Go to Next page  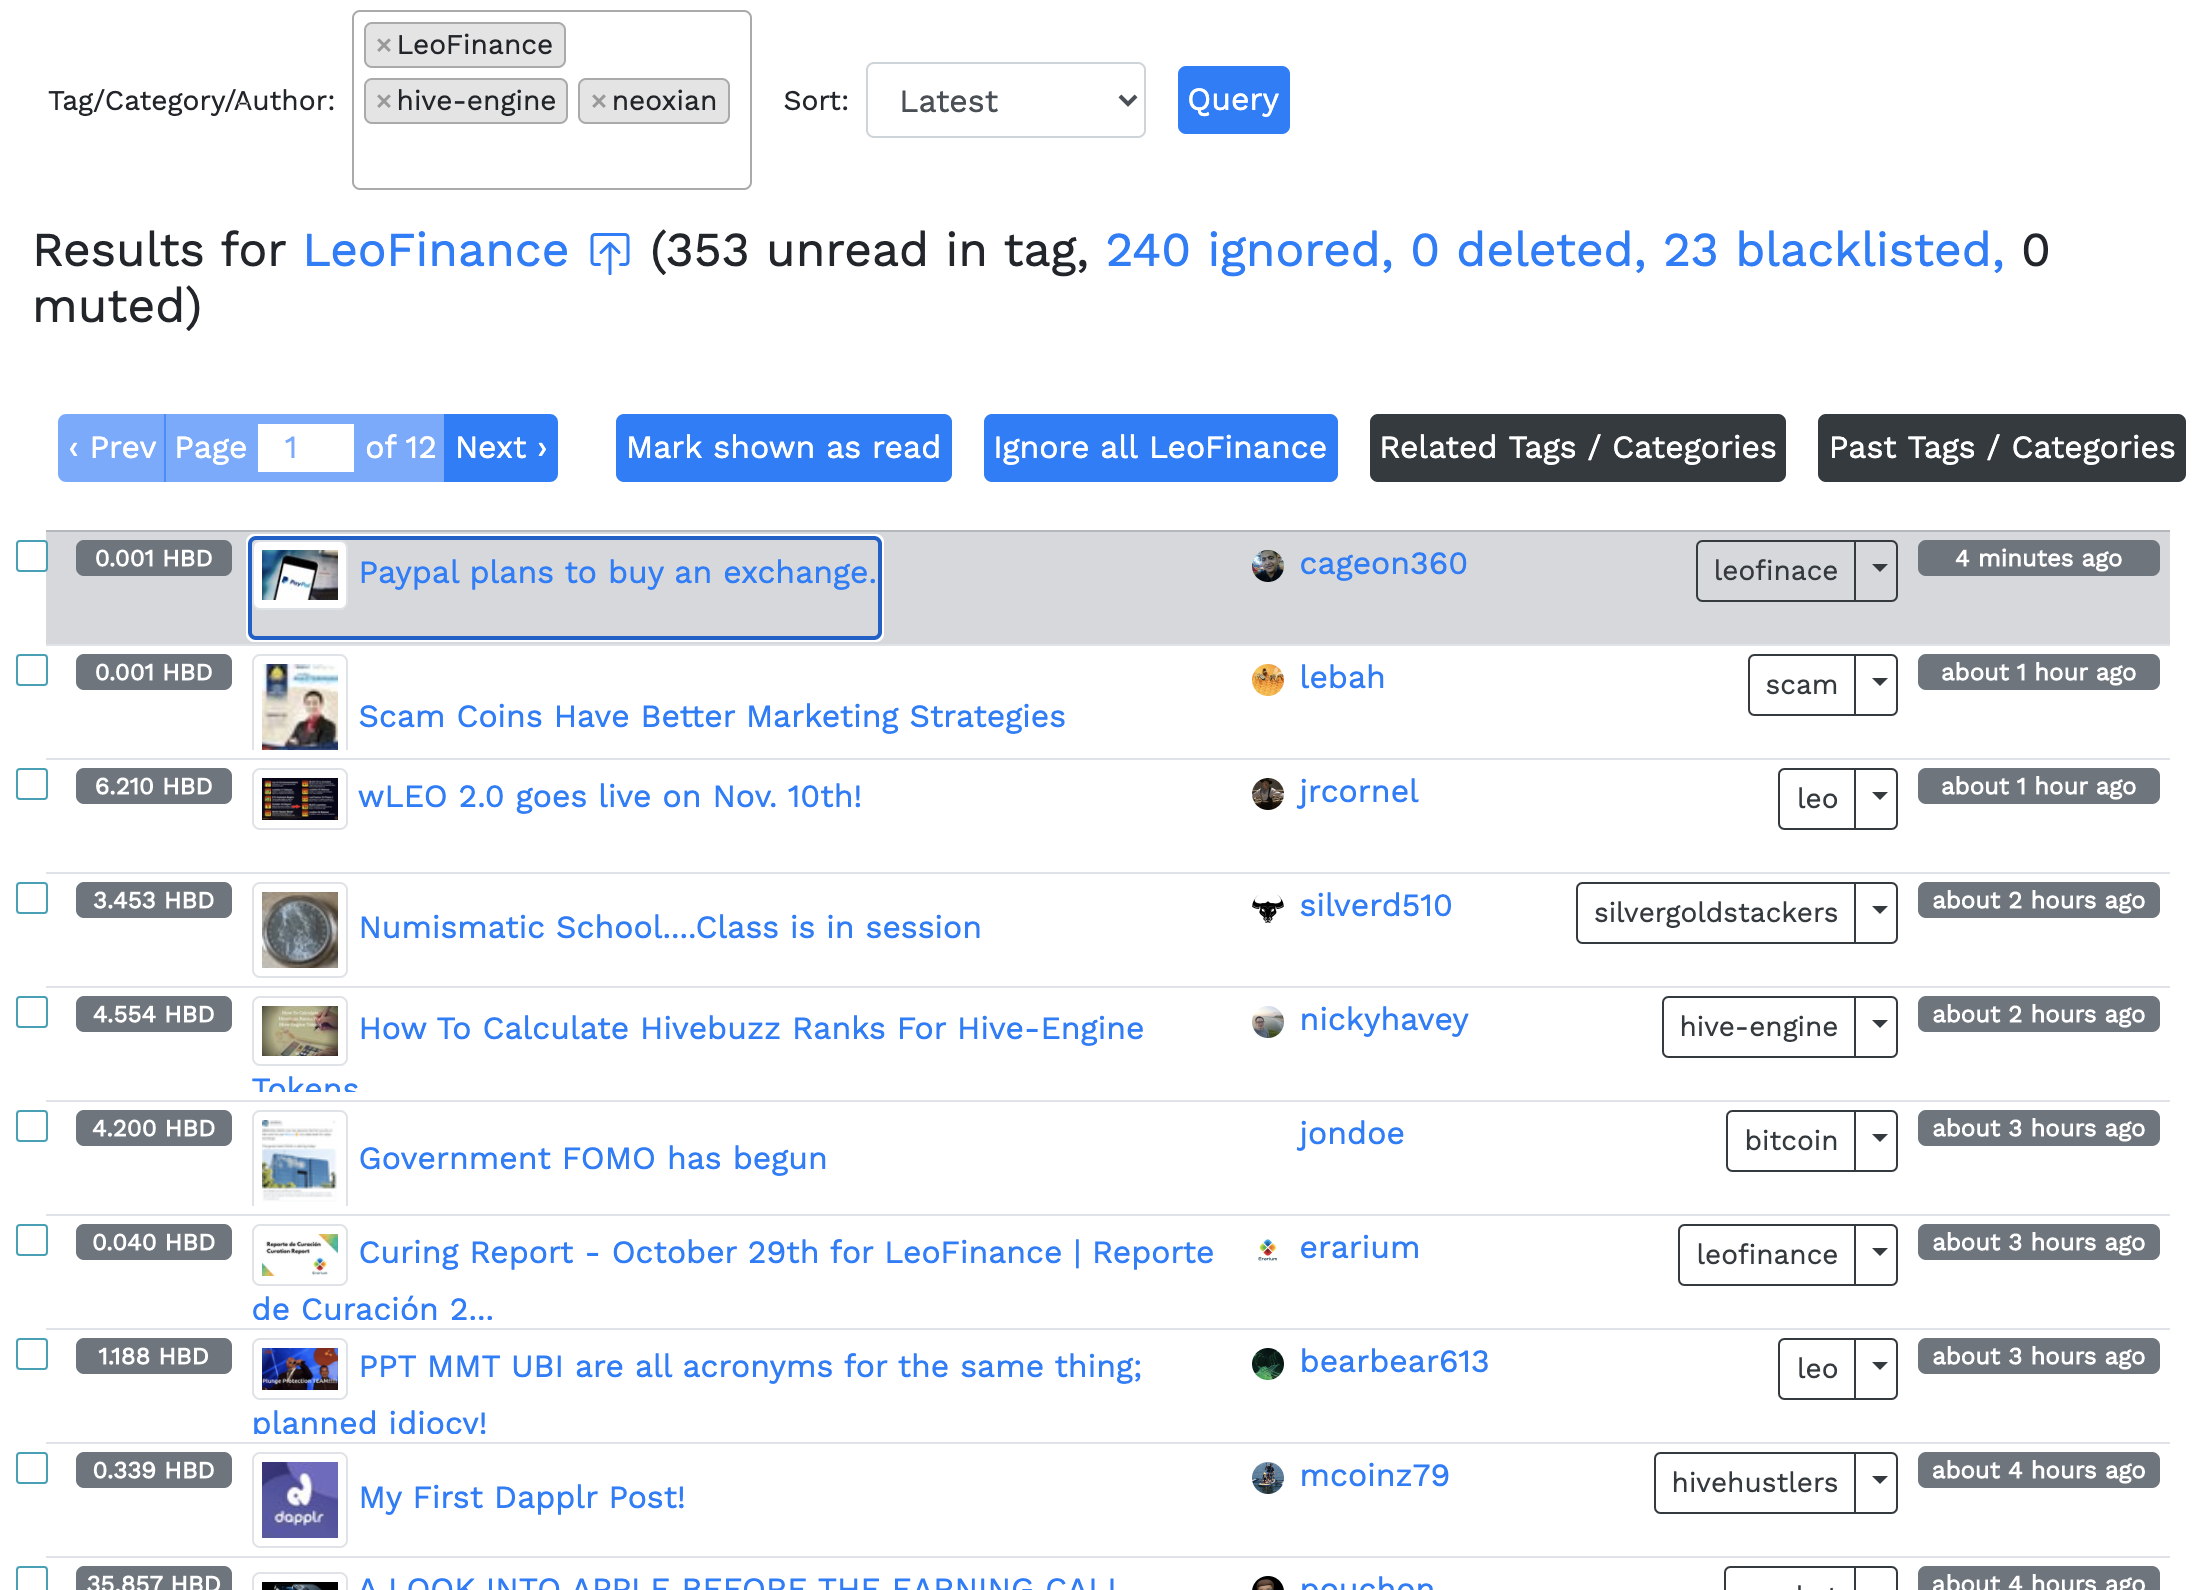[501, 448]
